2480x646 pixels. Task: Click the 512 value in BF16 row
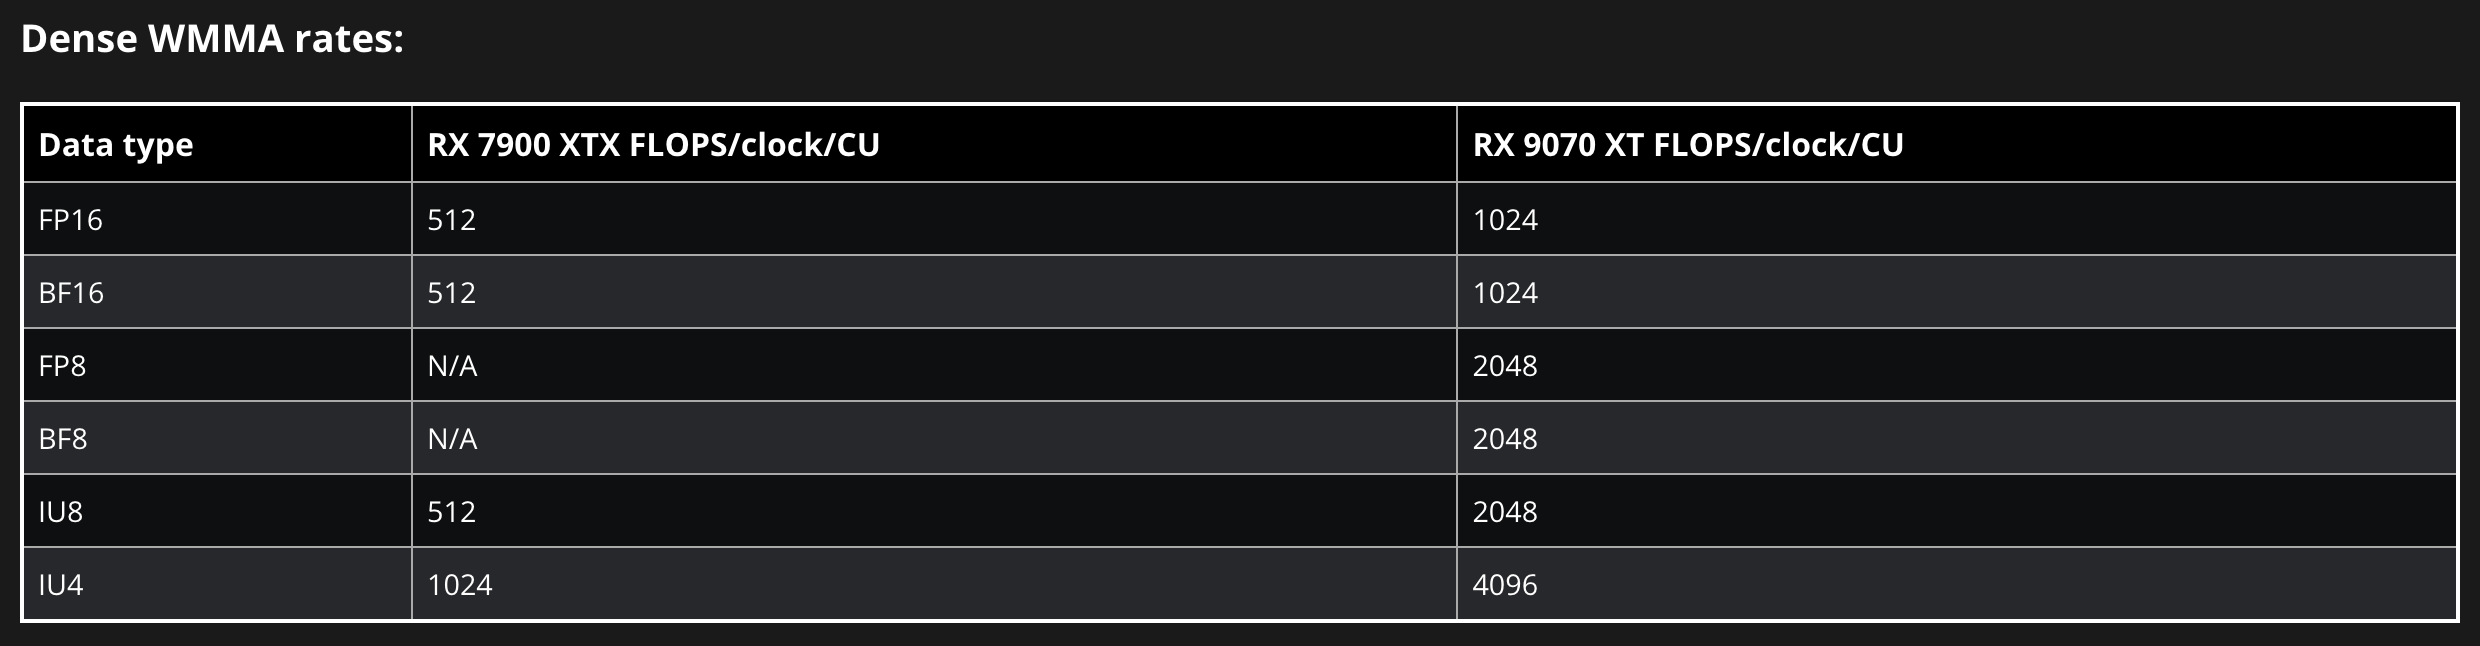[x=451, y=292]
